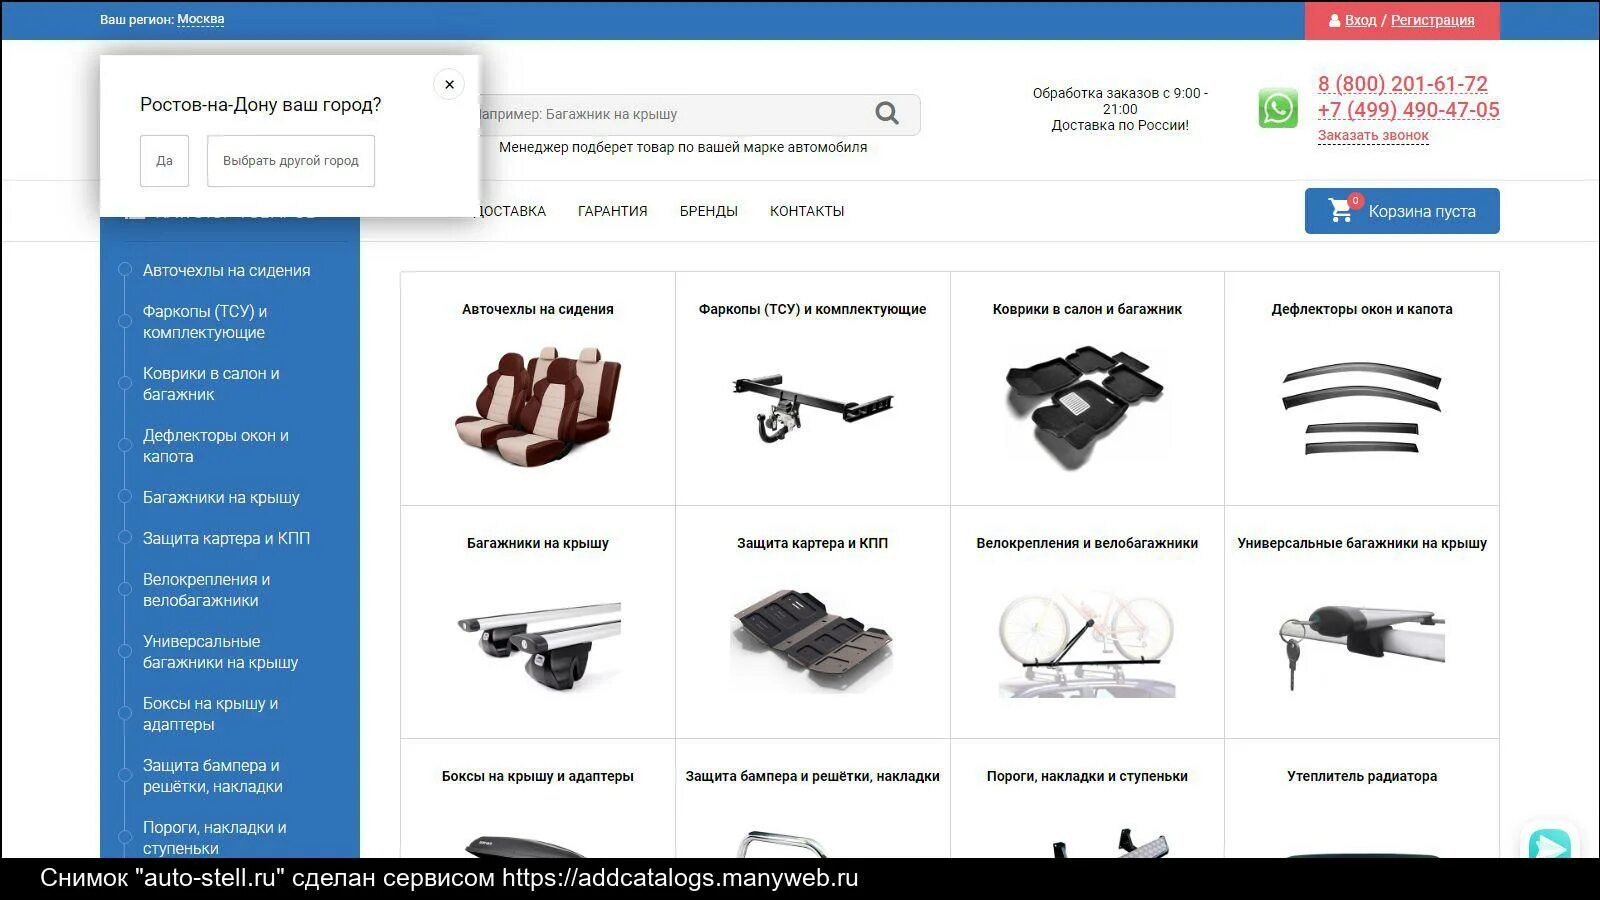Viewport: 1600px width, 900px height.
Task: Open grid title Фаркопы (ТСУ) и комплектующие
Action: tap(812, 309)
